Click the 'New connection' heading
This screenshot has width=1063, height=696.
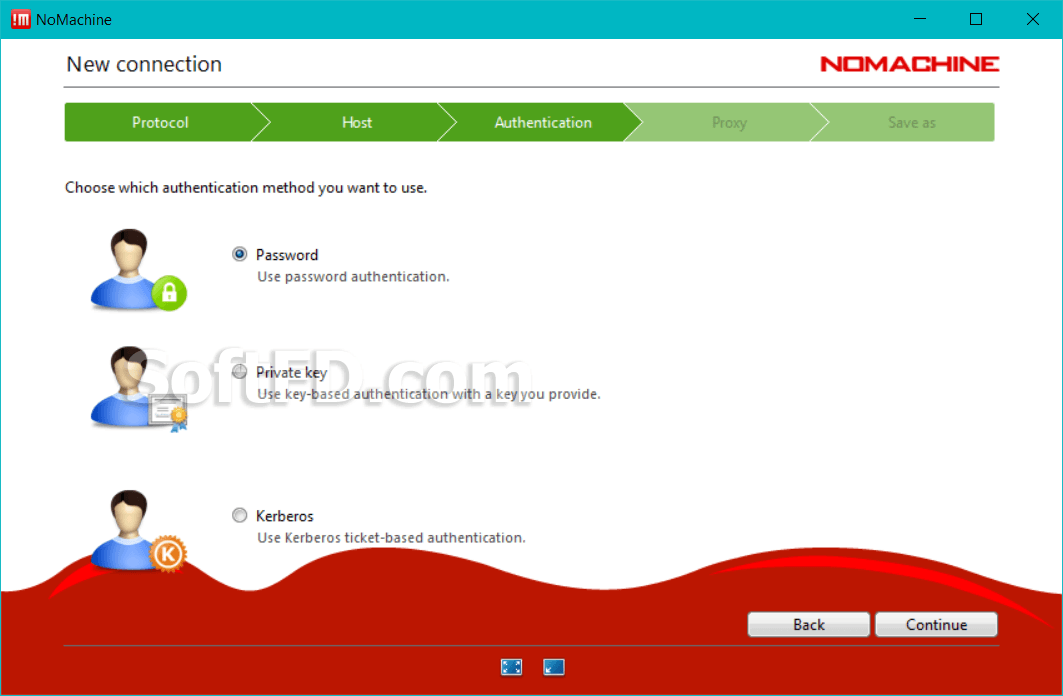144,64
